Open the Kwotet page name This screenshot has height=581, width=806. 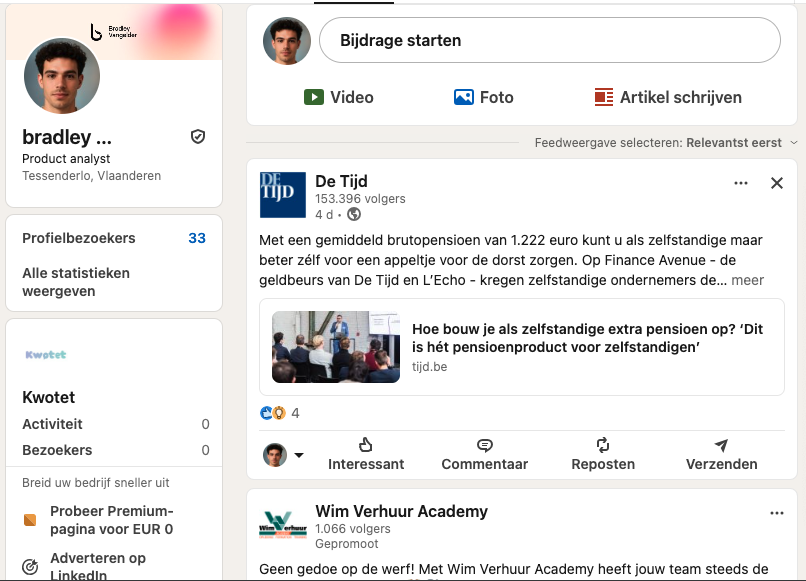point(48,397)
